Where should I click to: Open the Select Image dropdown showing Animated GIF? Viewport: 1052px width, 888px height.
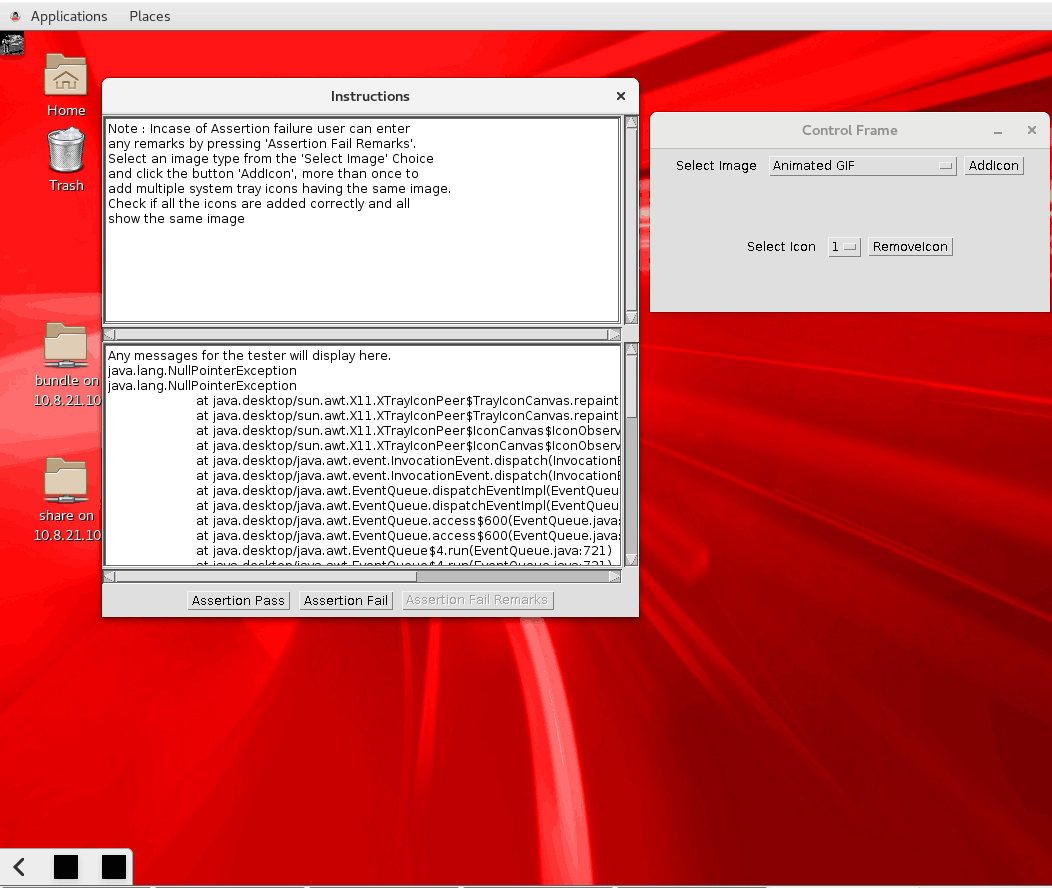pos(863,166)
